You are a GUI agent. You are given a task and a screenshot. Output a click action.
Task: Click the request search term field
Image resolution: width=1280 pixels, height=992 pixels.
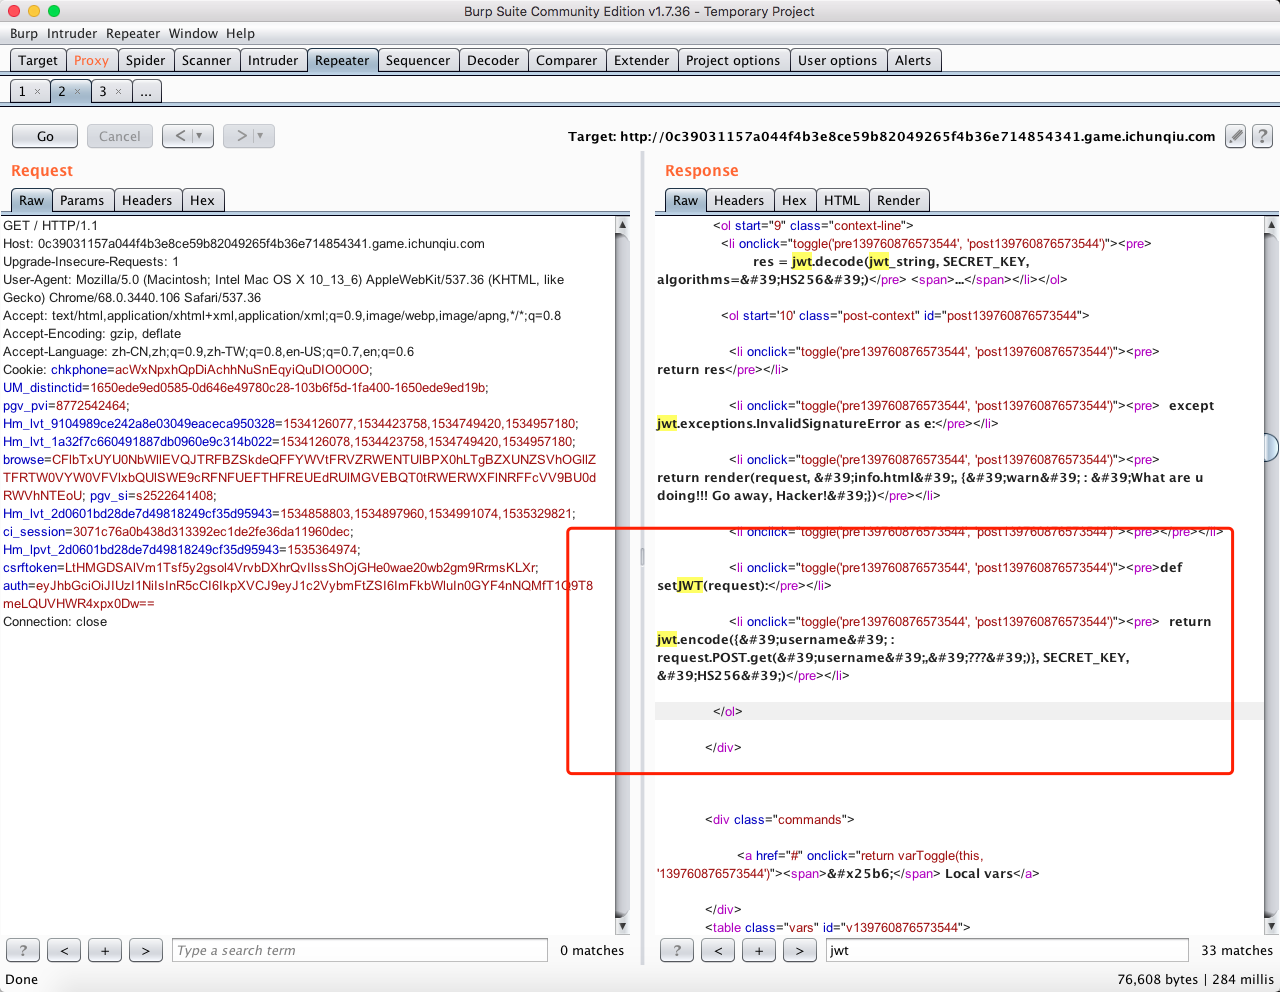(360, 950)
